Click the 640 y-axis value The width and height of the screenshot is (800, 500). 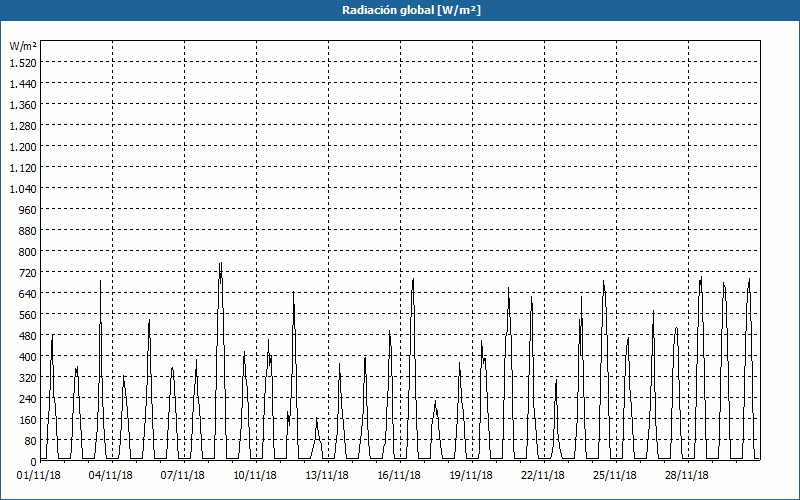coord(28,294)
